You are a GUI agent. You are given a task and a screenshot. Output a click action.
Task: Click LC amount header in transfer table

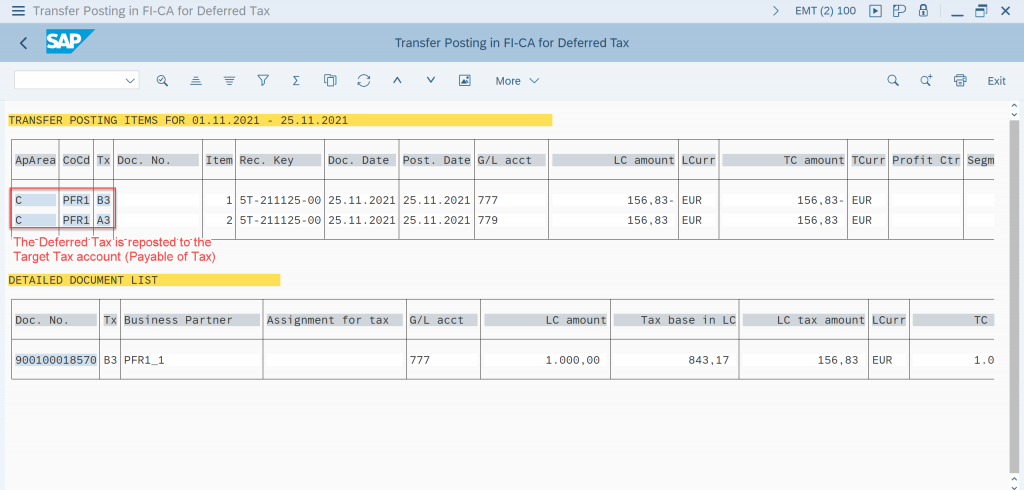click(x=614, y=160)
